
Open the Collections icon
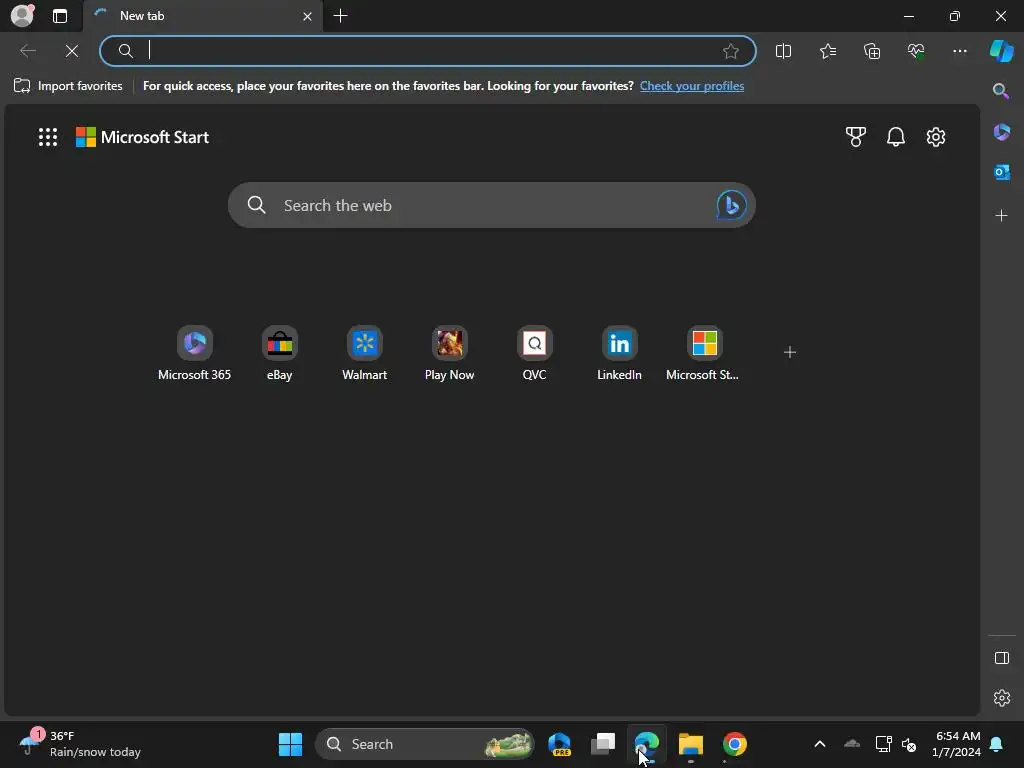pyautogui.click(x=872, y=51)
